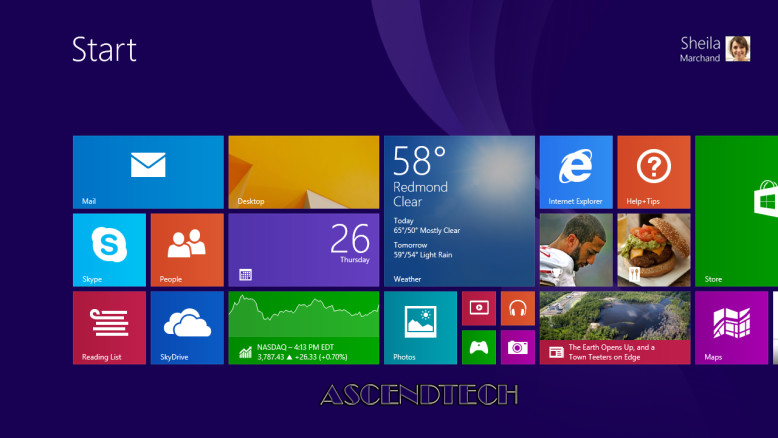
Task: Open the Desktop tile
Action: coord(304,172)
